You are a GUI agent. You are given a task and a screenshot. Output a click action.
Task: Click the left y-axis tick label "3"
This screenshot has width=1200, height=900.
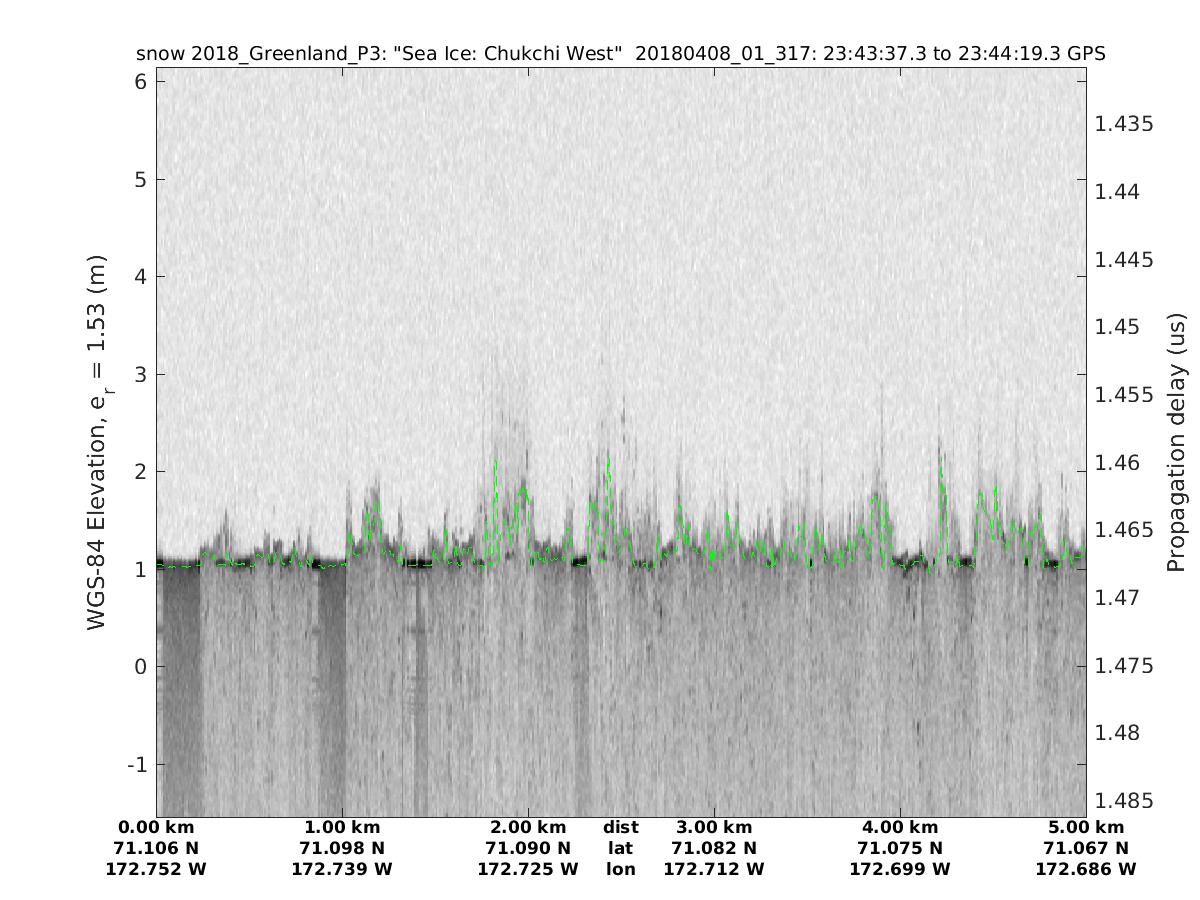[141, 375]
